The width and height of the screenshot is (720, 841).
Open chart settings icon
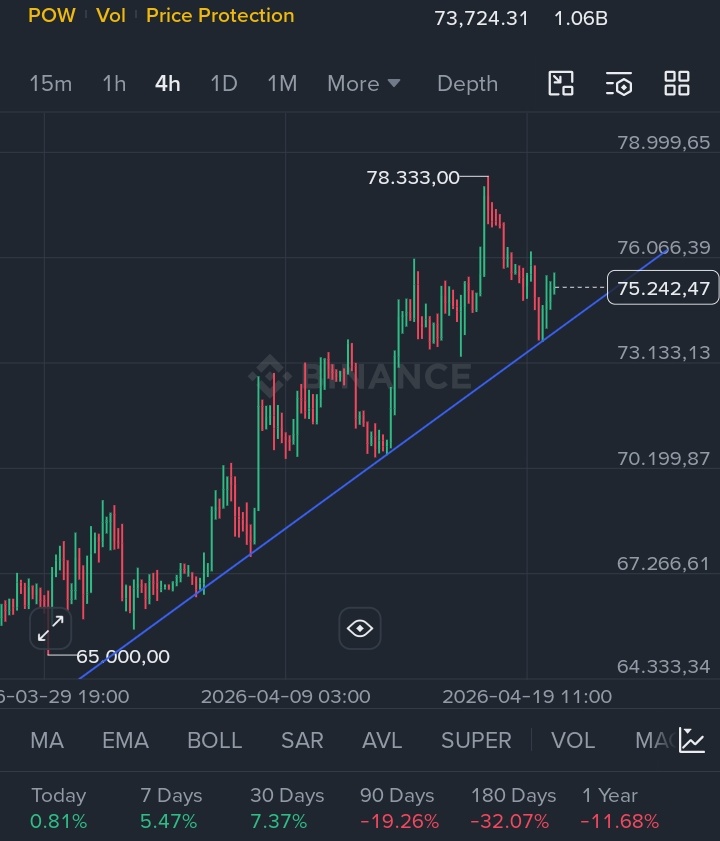[619, 84]
